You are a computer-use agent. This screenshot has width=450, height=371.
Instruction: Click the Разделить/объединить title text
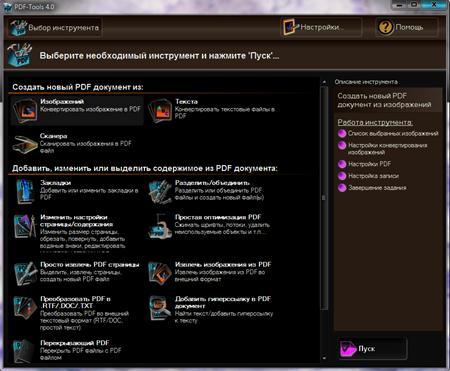click(x=212, y=183)
